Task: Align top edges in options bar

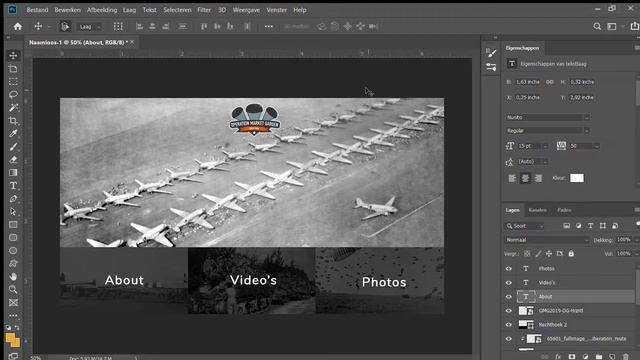Action: [204, 27]
